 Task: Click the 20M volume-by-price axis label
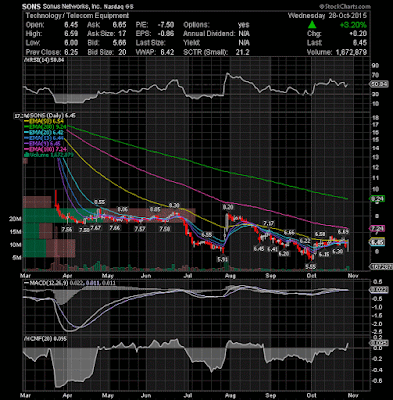(x=15, y=219)
